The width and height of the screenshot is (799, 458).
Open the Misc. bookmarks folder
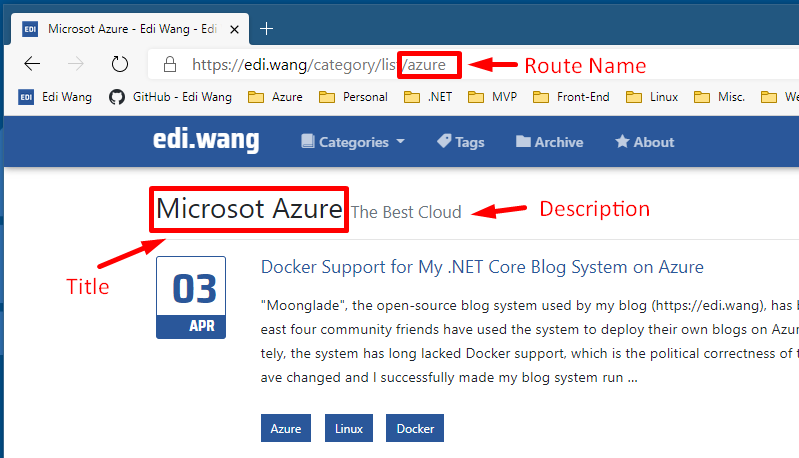[x=720, y=97]
